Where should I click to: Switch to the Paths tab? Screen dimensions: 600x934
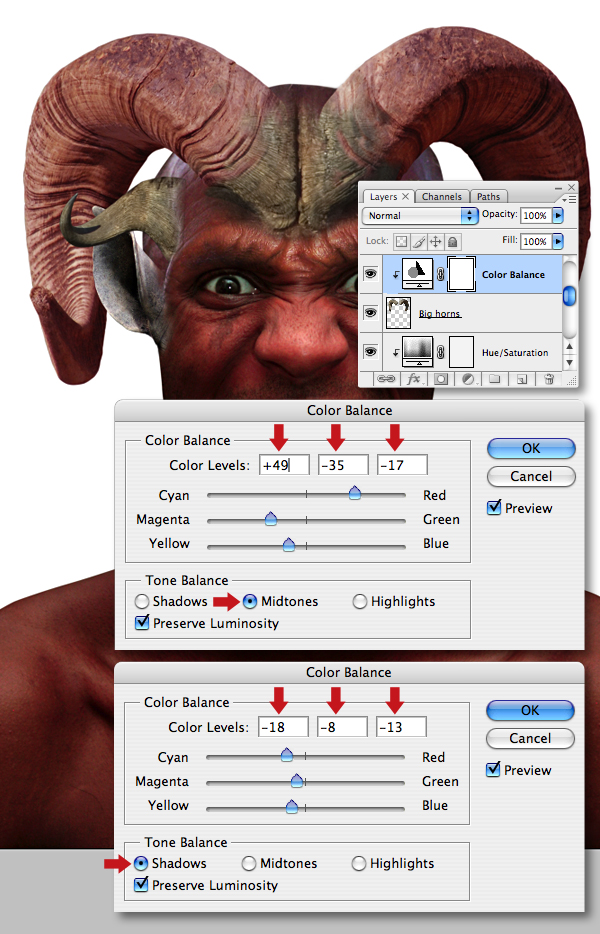(489, 197)
